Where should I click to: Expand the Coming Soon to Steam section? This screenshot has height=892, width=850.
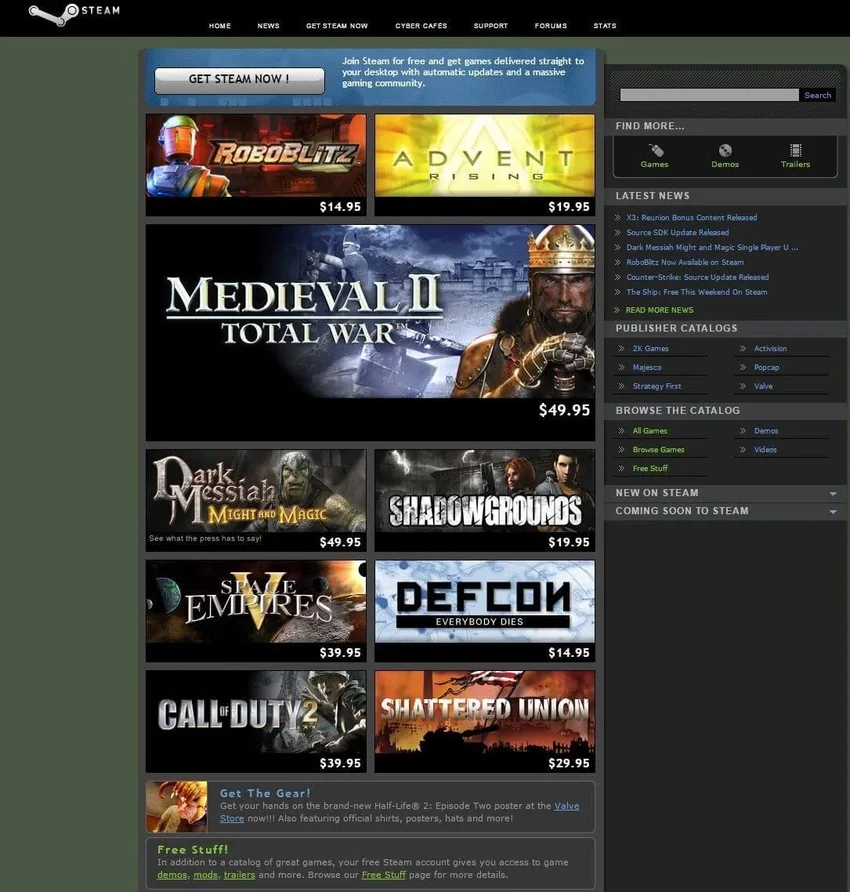point(832,511)
